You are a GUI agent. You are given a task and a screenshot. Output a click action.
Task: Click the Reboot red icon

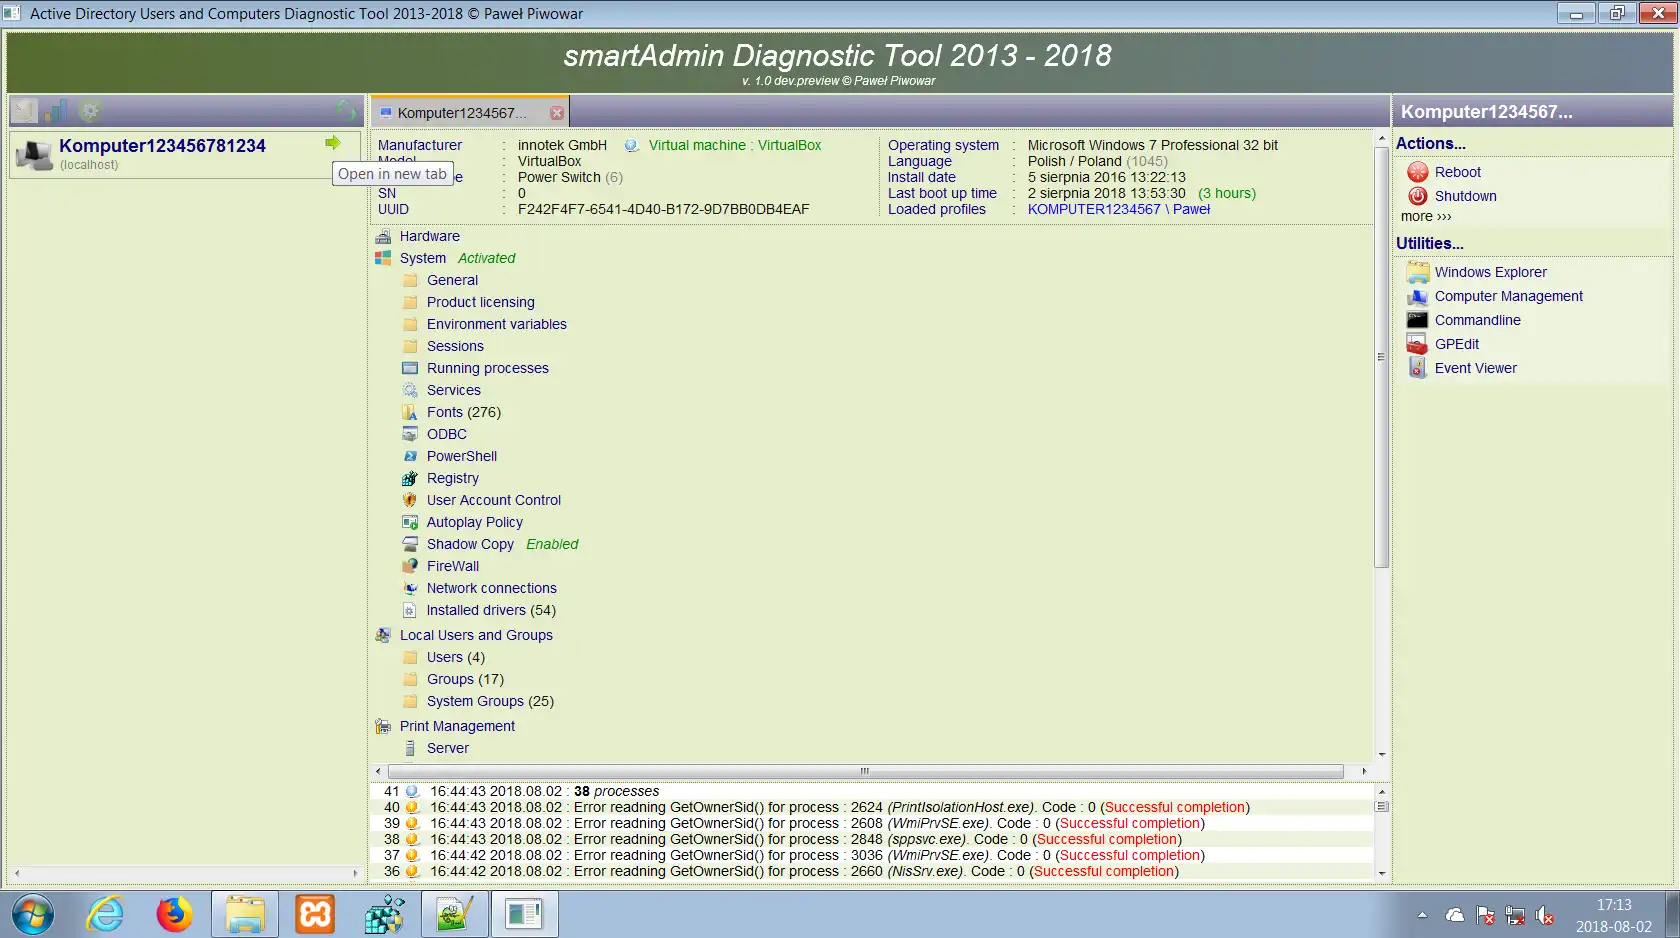[1417, 172]
